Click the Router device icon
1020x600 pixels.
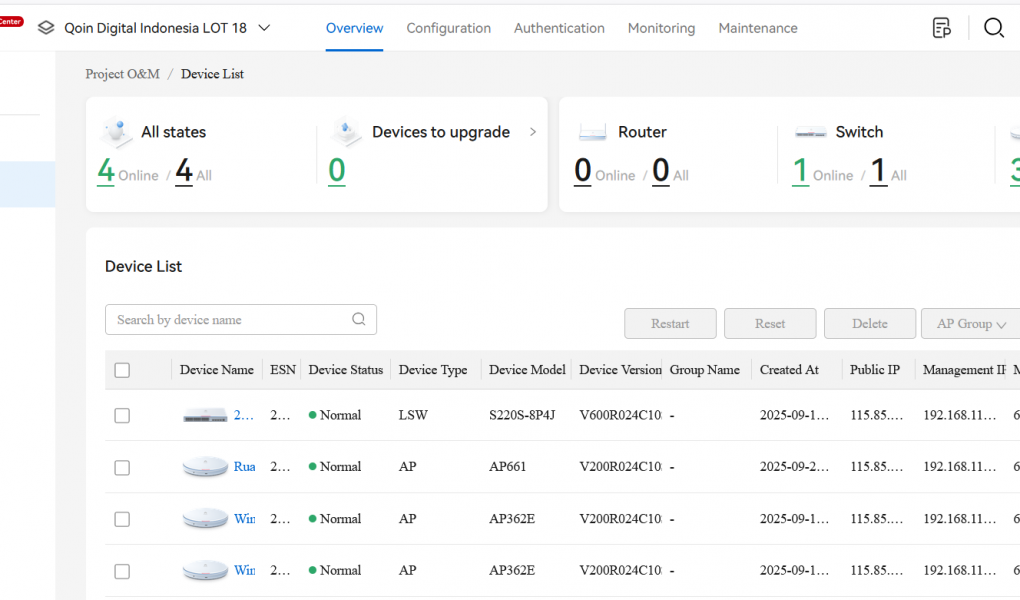[593, 132]
